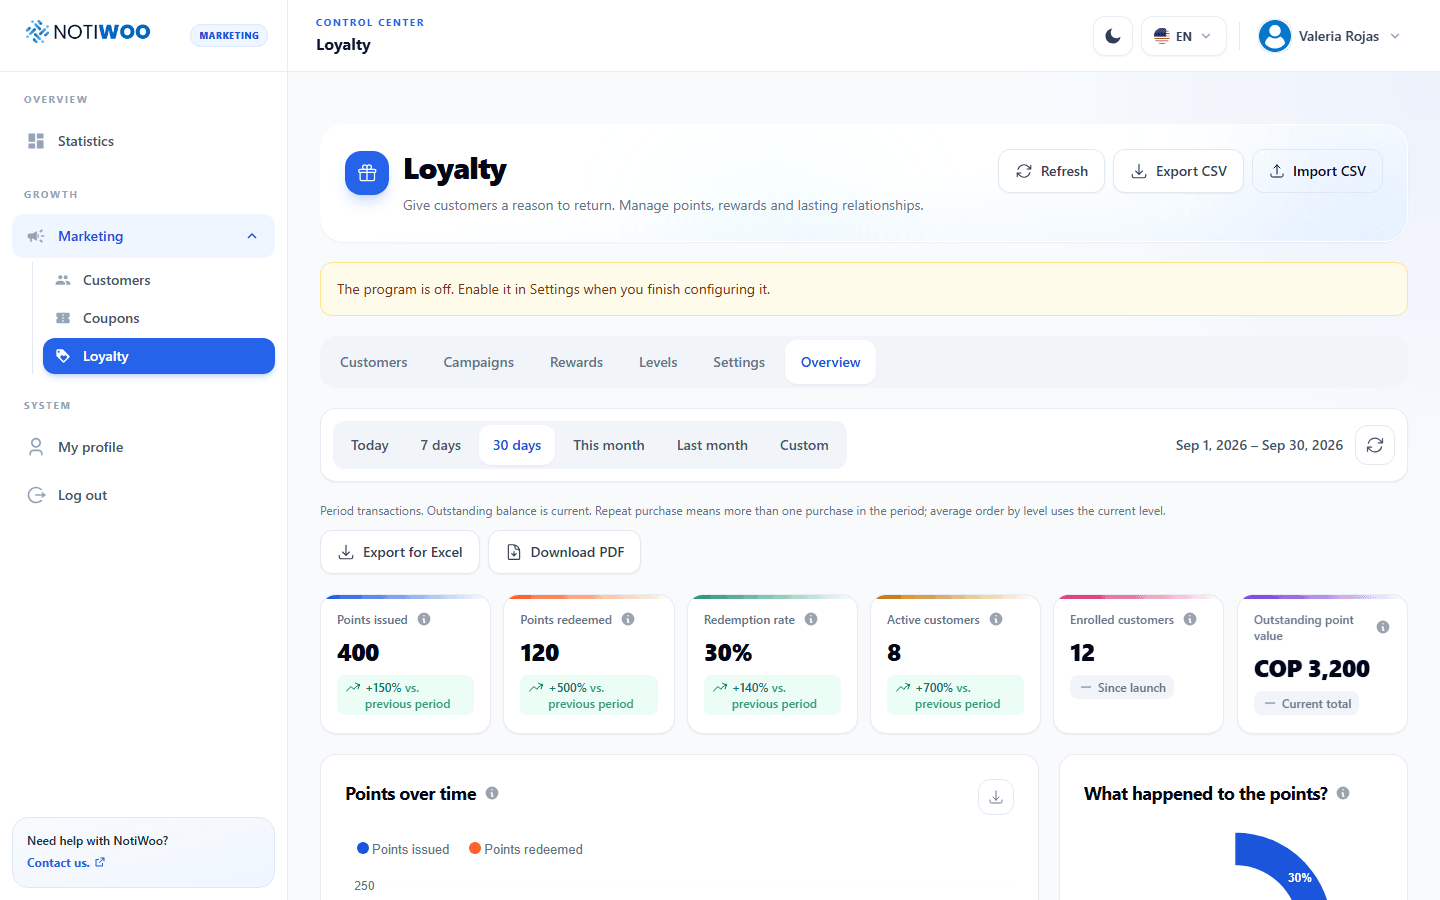
Task: Toggle dark mode with the moon icon
Action: click(x=1113, y=36)
